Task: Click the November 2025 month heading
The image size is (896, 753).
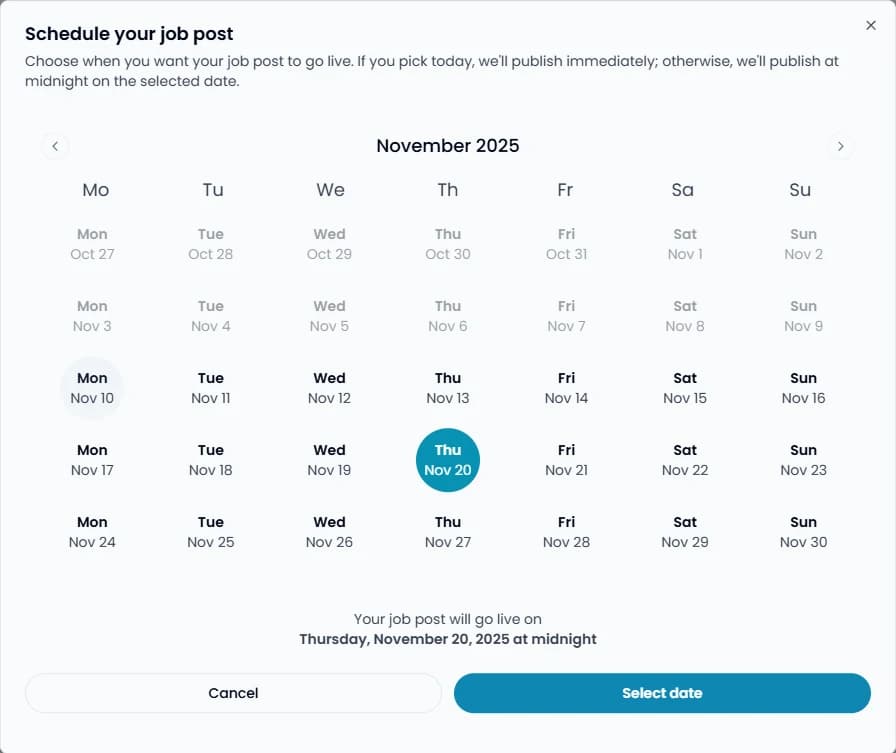Action: tap(447, 146)
